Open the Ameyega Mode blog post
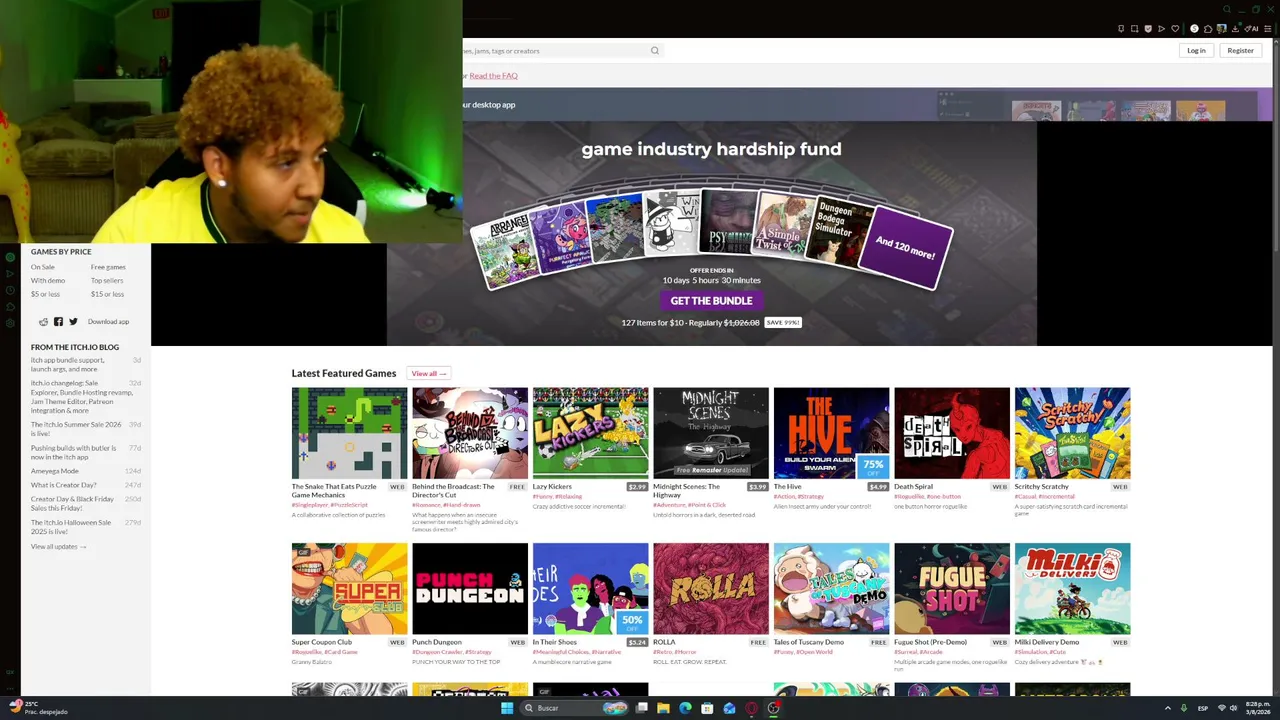Image resolution: width=1280 pixels, height=720 pixels. 55,471
